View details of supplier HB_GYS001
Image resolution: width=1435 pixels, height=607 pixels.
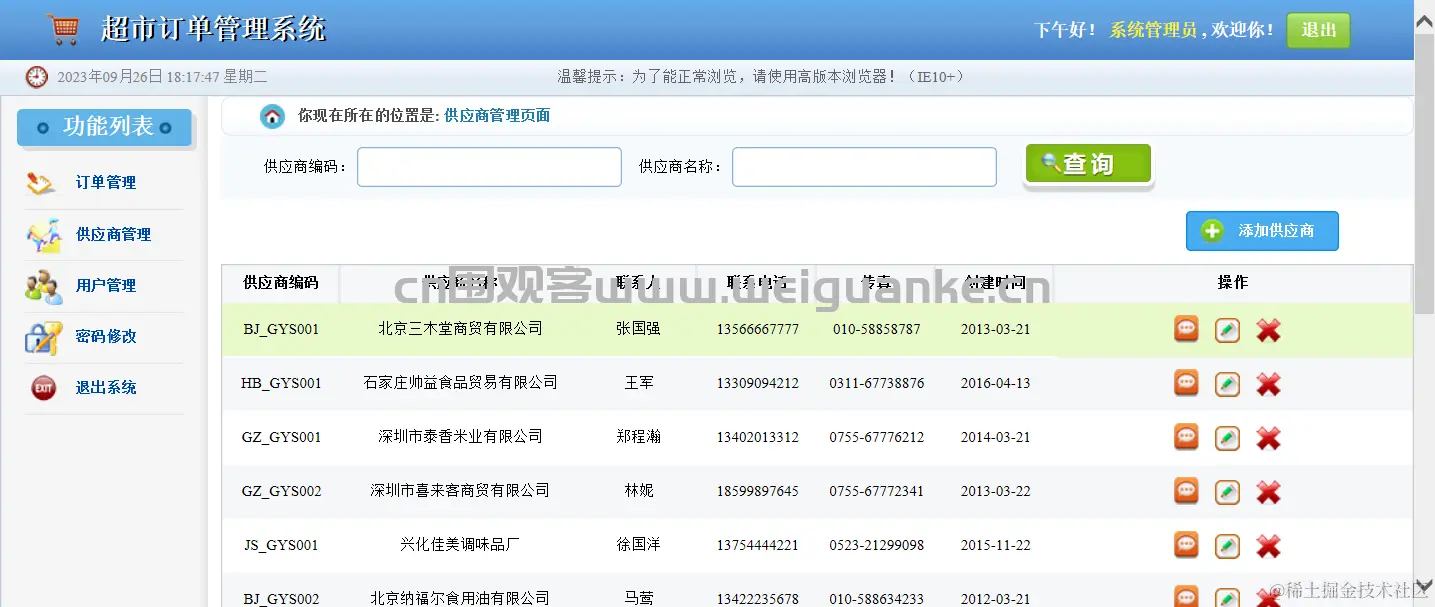click(x=1186, y=382)
